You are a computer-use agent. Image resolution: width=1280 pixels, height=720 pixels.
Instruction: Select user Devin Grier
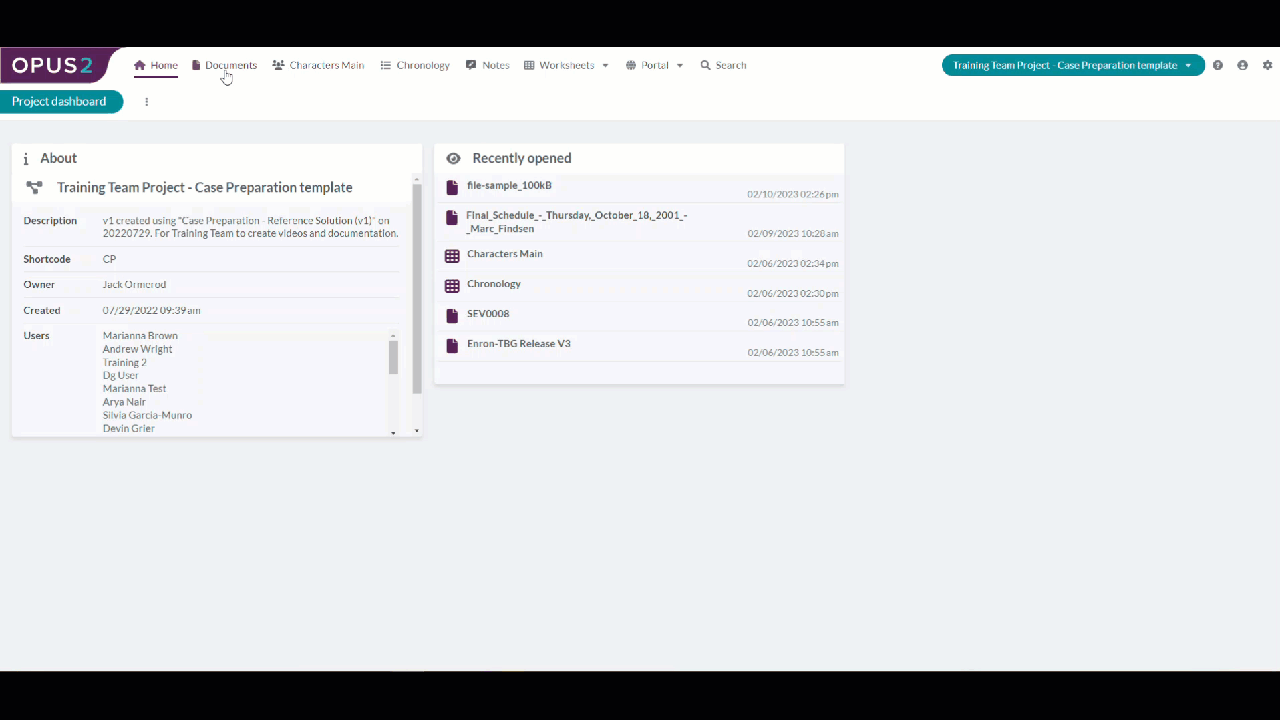click(x=129, y=428)
